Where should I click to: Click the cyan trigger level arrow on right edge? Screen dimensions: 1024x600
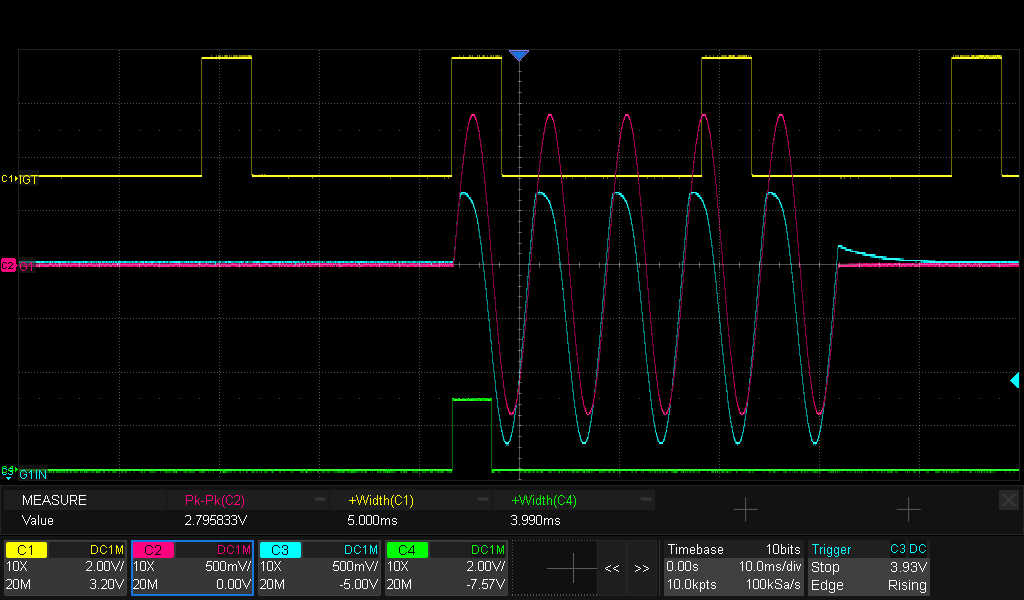[1014, 380]
